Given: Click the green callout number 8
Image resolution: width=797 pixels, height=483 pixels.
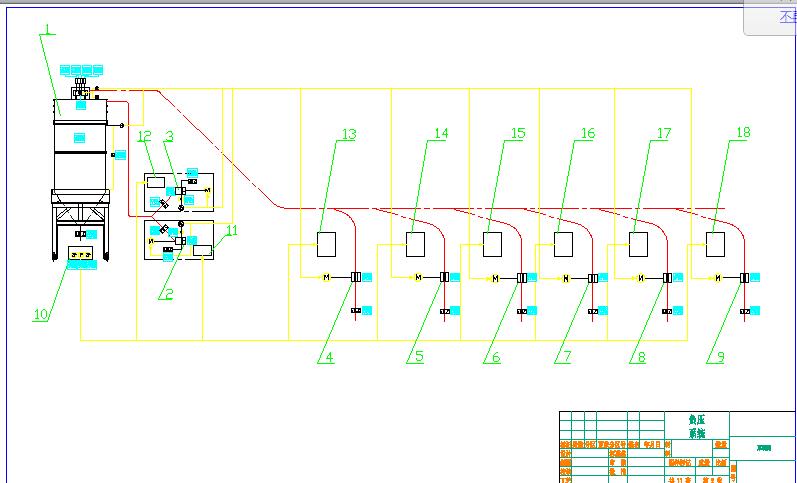Looking at the screenshot, I should tap(641, 357).
